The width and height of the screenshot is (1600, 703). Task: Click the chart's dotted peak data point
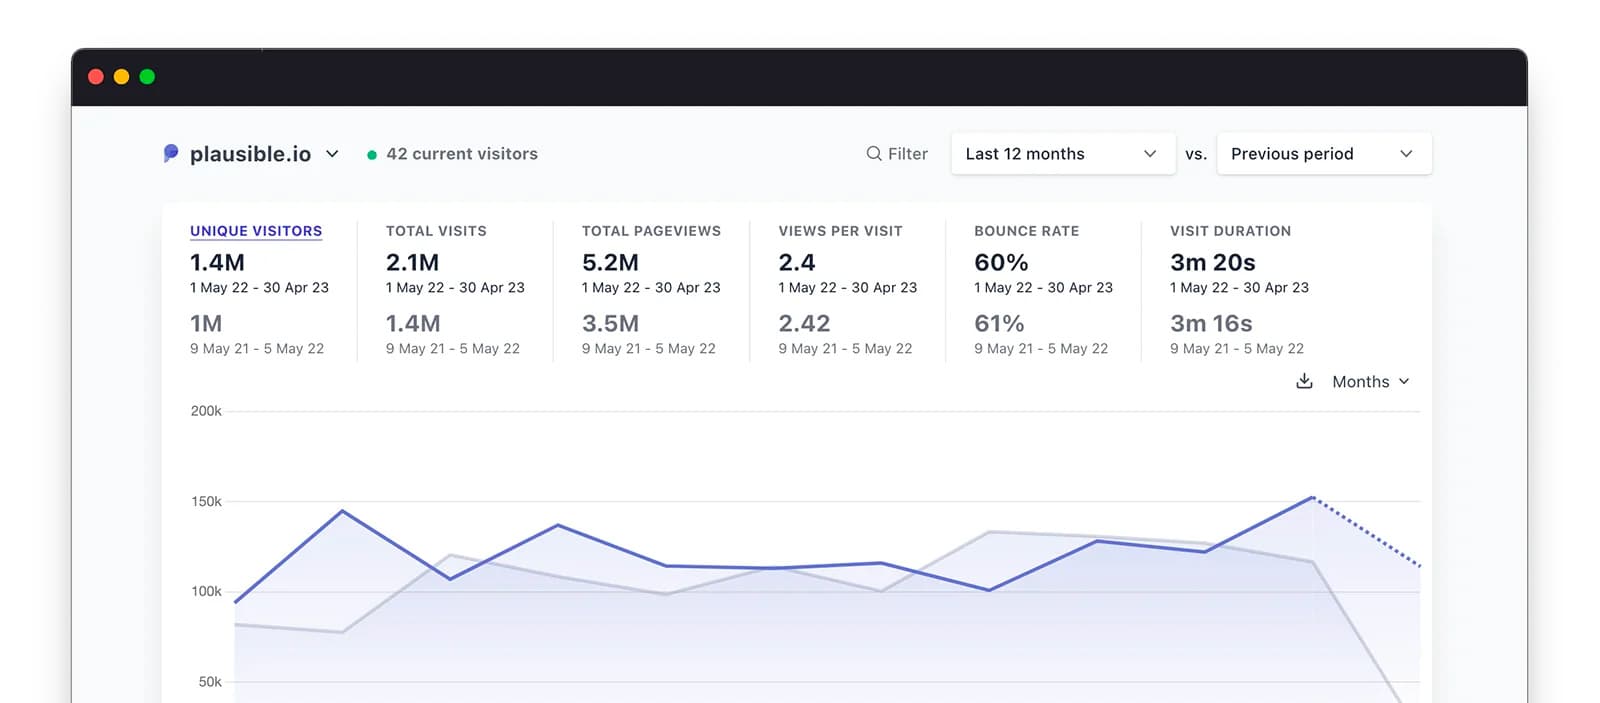pos(1312,497)
